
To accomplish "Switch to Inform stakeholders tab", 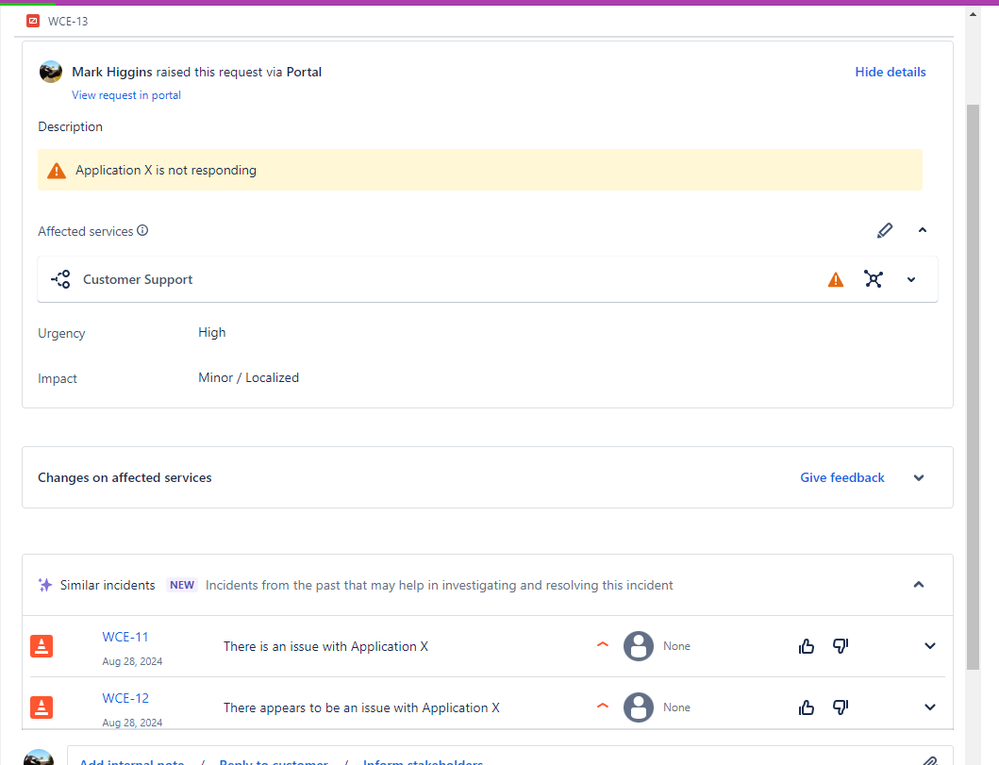I will click(423, 761).
